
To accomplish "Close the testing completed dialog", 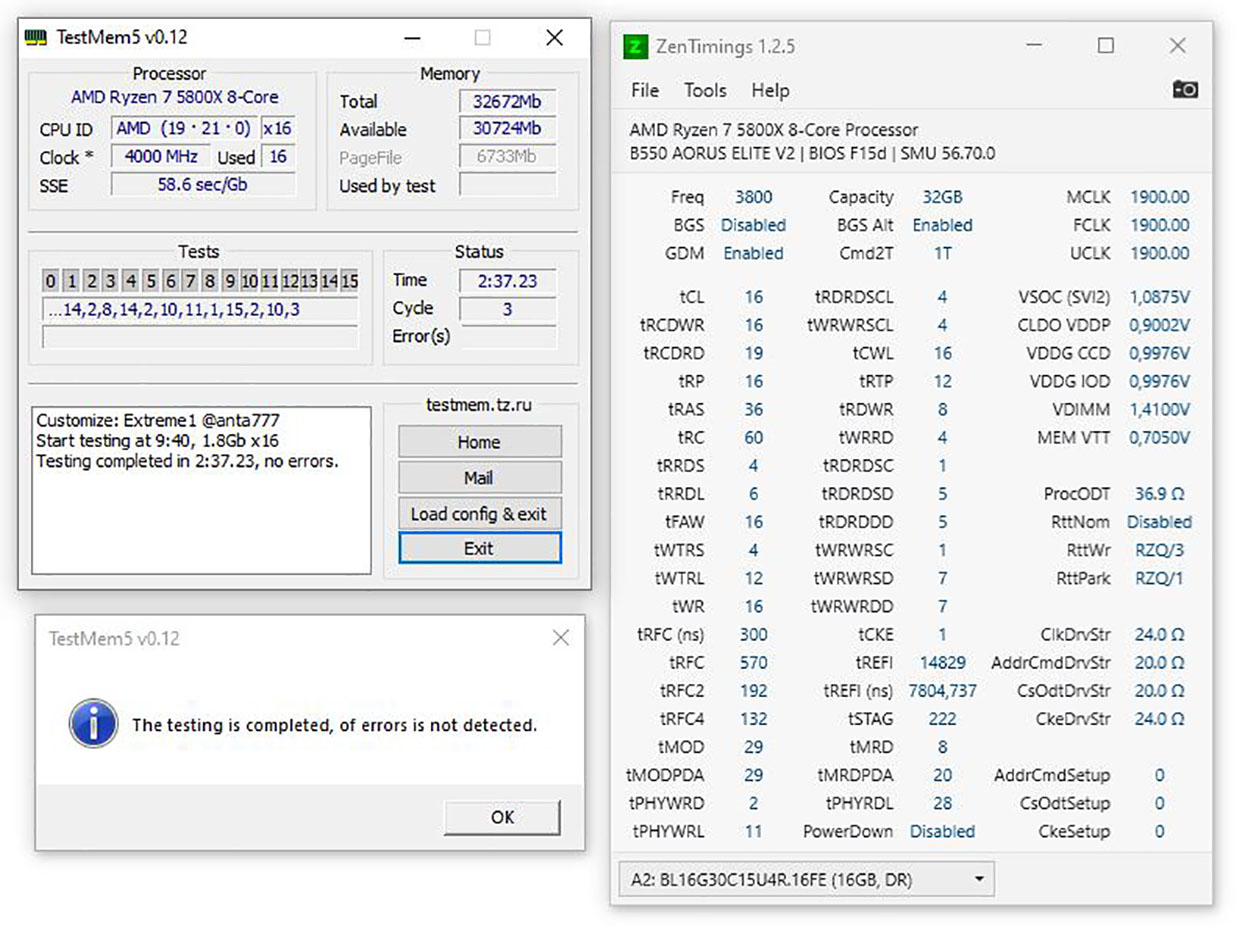I will pos(561,638).
